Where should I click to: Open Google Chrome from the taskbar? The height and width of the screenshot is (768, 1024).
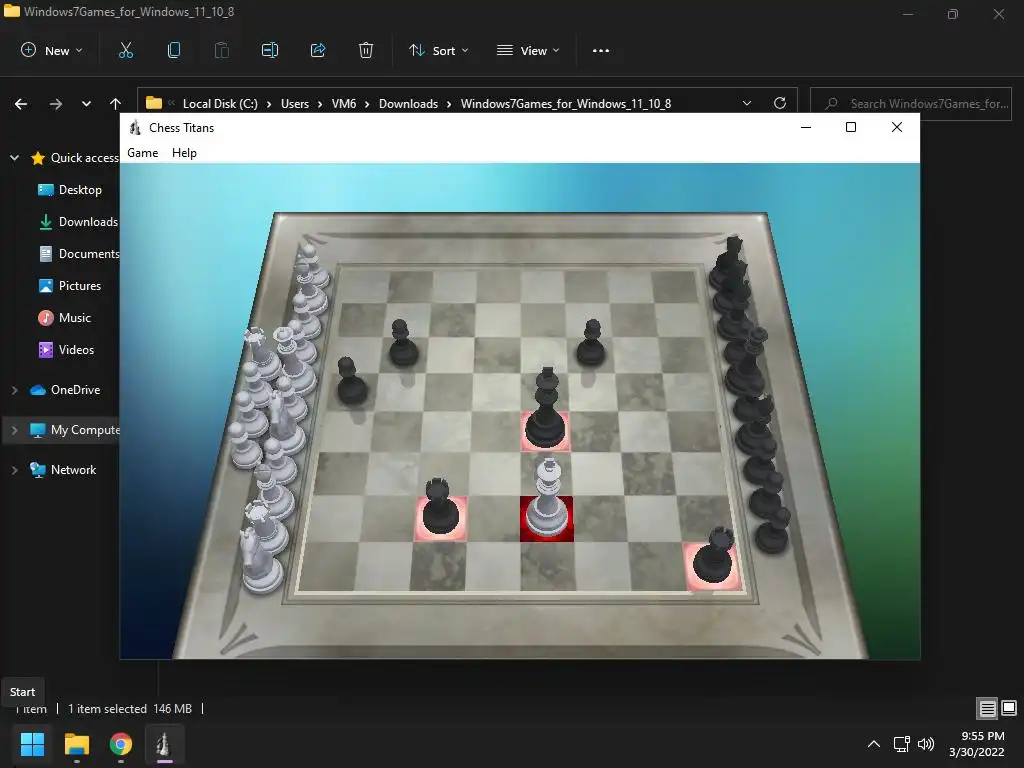pos(121,744)
